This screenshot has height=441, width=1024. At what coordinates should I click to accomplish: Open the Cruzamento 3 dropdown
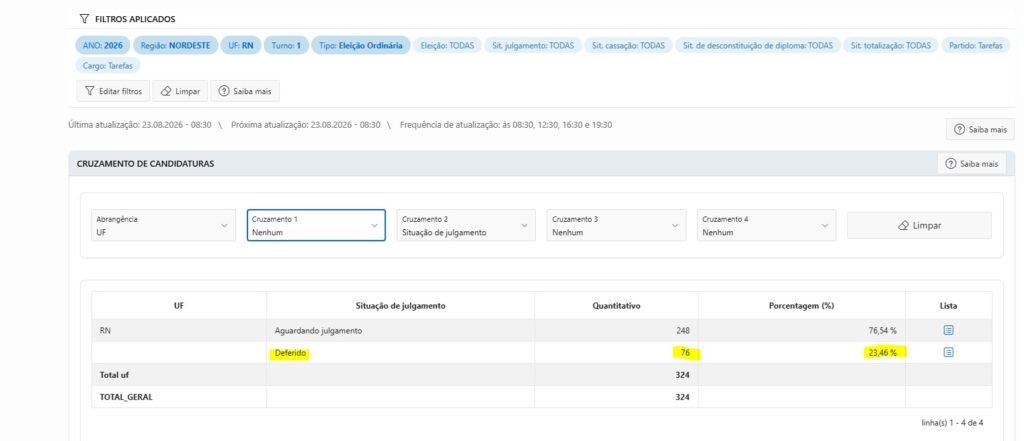pos(616,225)
